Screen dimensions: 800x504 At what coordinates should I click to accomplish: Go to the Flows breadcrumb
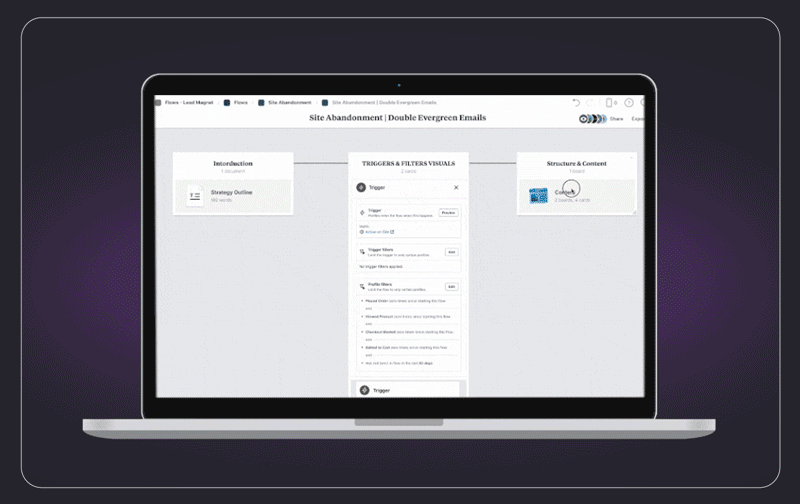click(x=240, y=102)
